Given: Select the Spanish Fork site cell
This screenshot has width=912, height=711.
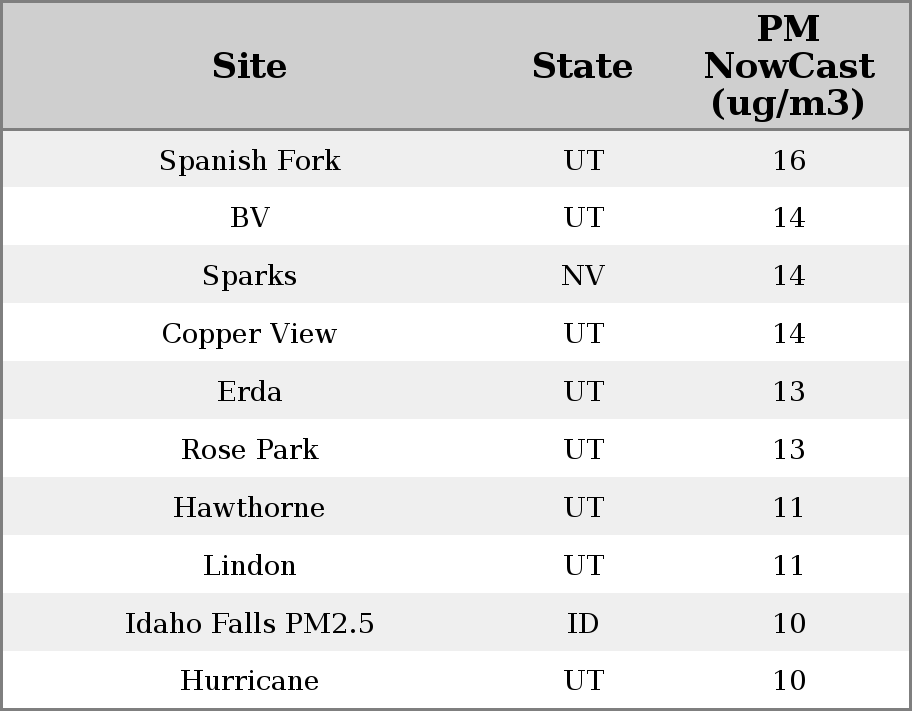Looking at the screenshot, I should coord(249,160).
